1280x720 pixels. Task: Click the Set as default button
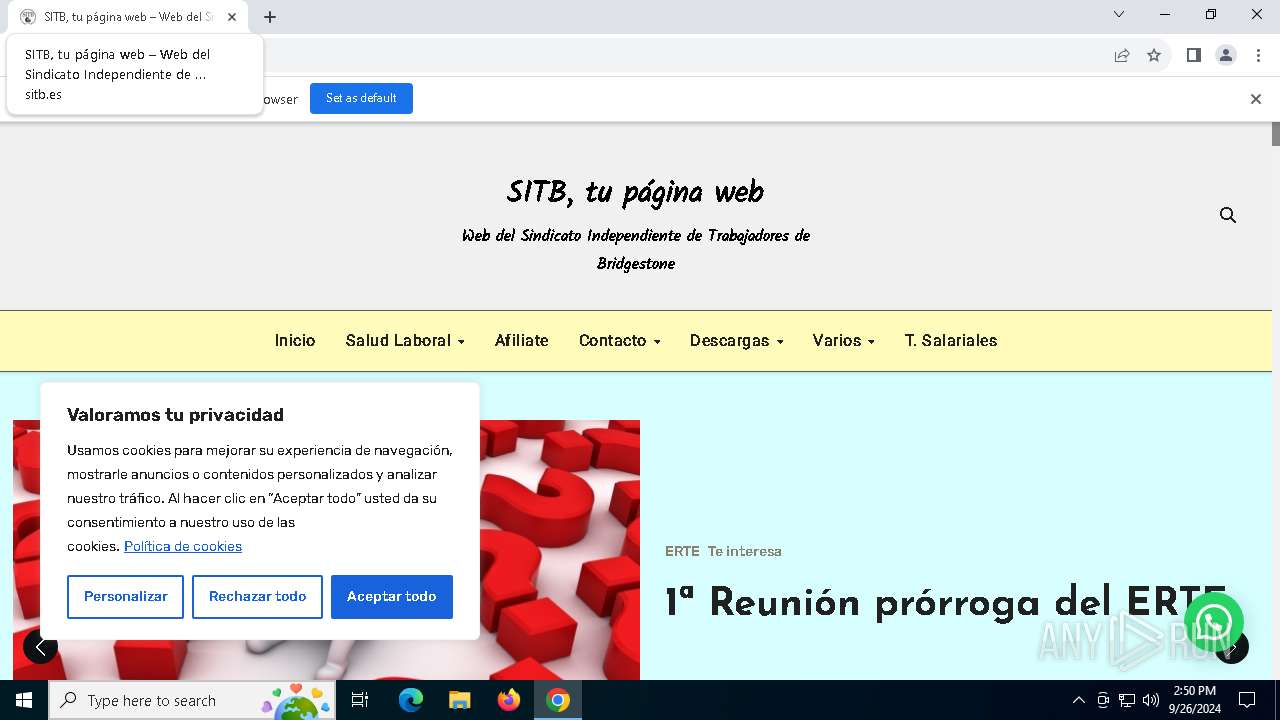click(361, 99)
